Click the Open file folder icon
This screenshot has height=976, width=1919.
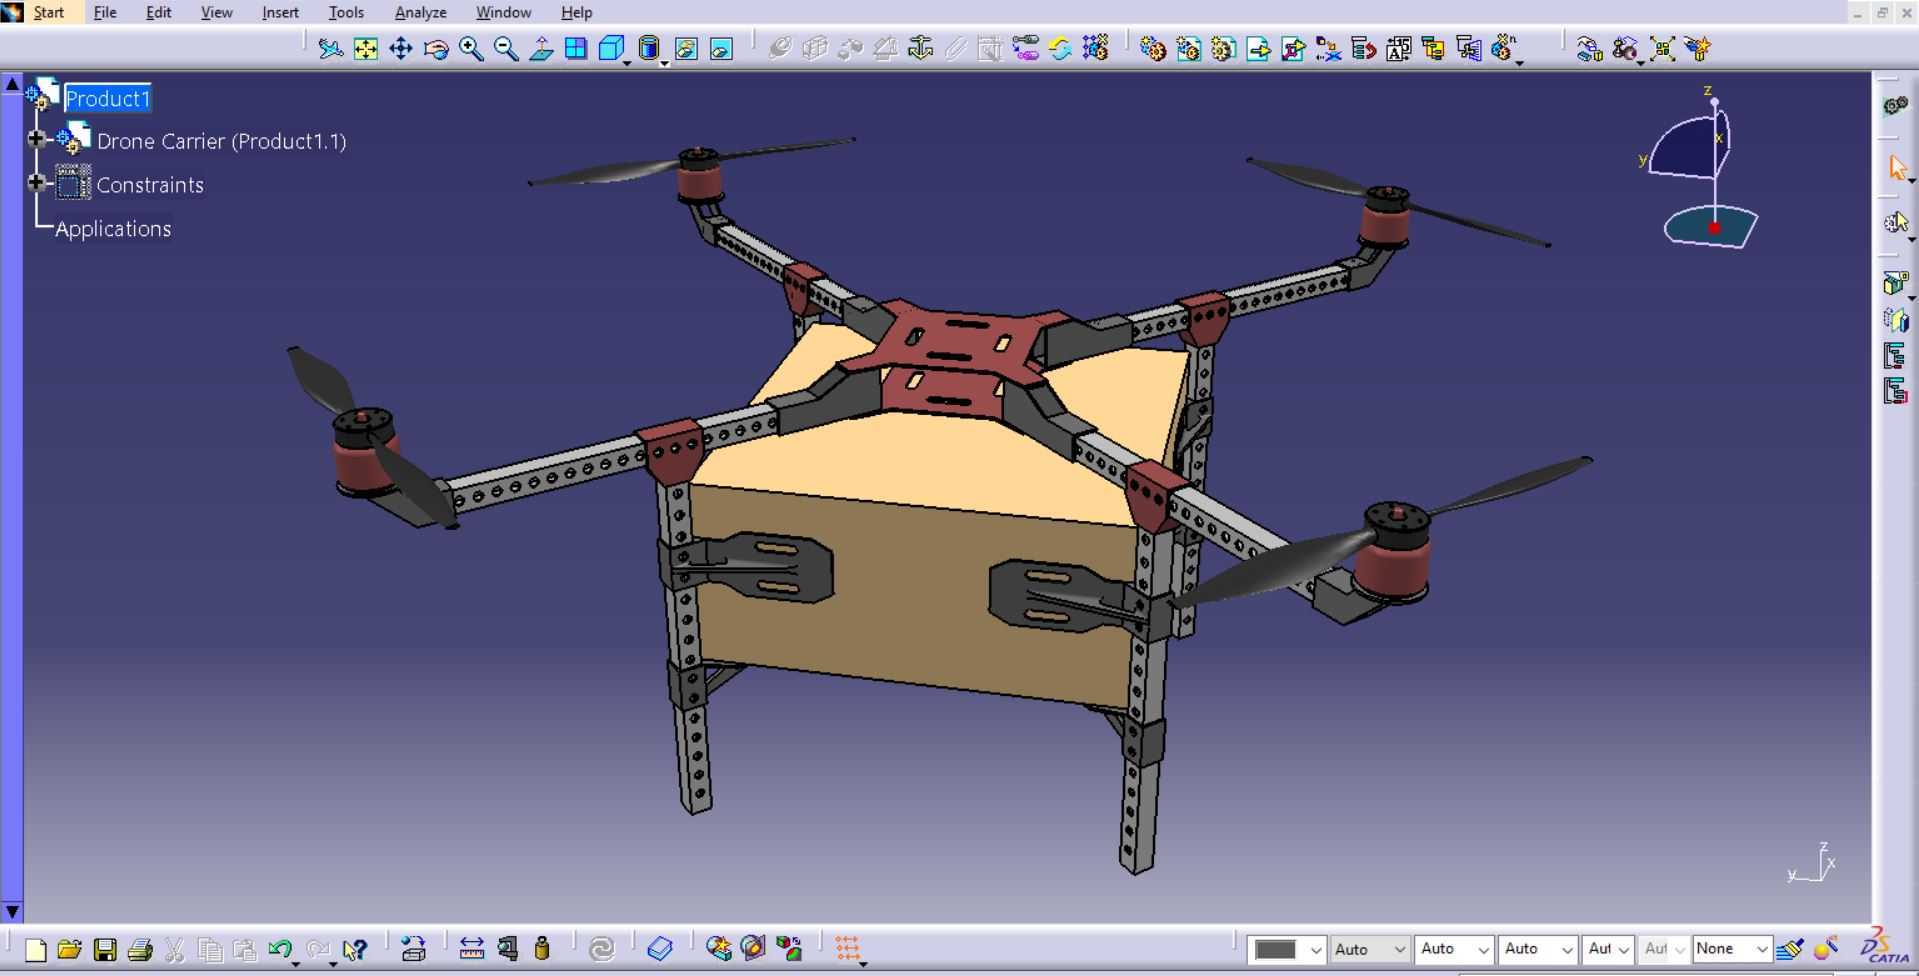pyautogui.click(x=69, y=949)
